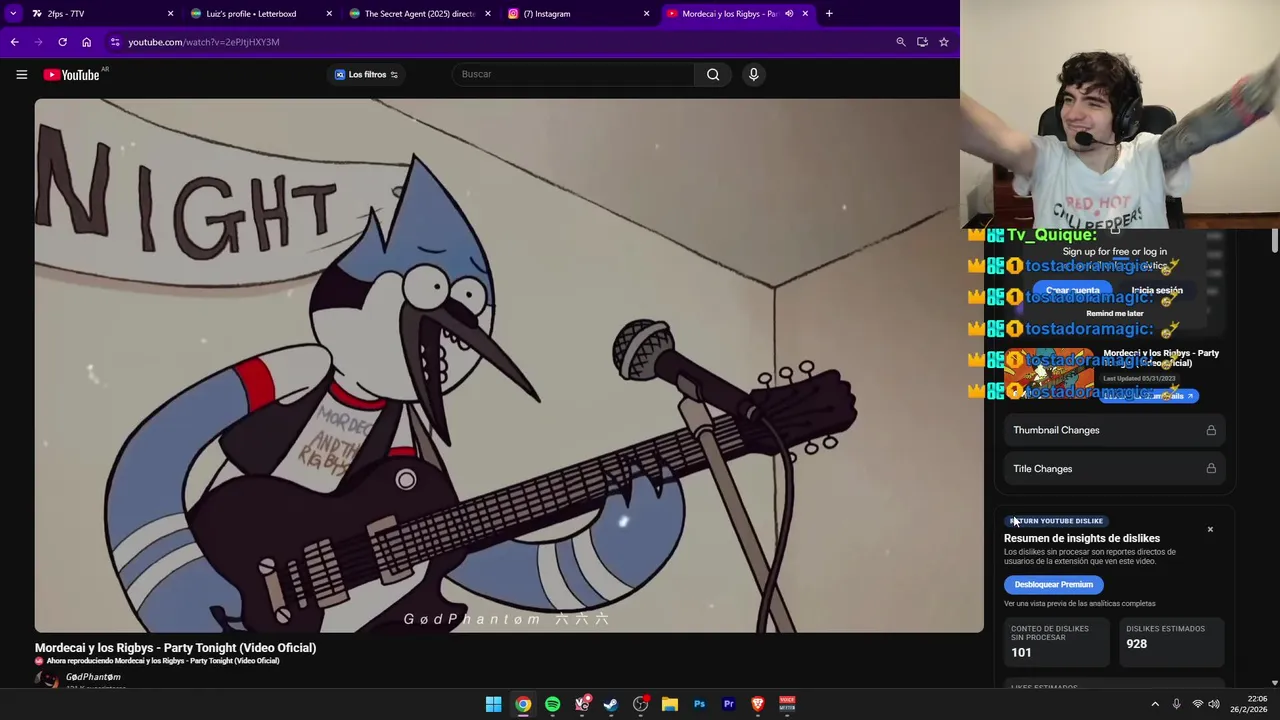Click Dislikes estimados 928 card

click(x=1171, y=642)
